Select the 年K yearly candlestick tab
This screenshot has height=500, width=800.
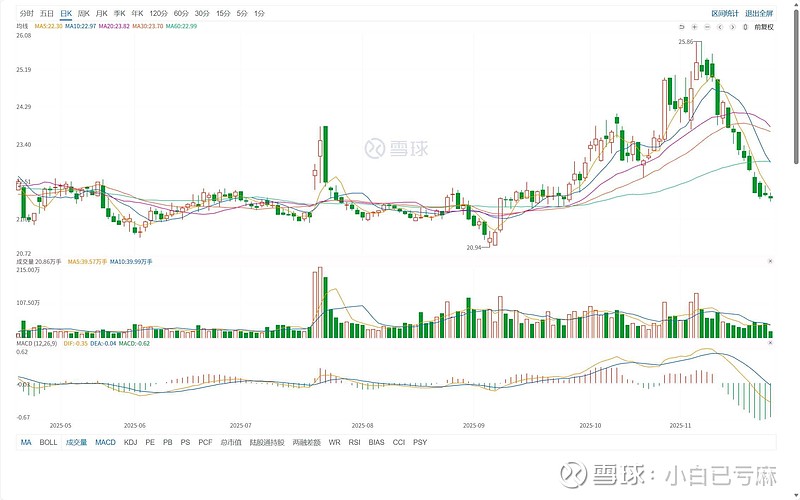[x=137, y=13]
